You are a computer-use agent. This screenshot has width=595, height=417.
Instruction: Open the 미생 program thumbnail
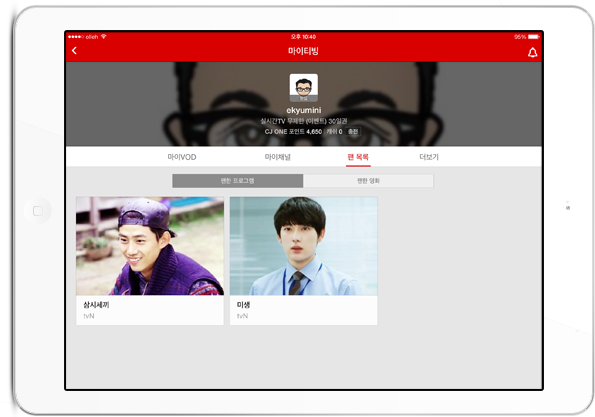[x=304, y=246]
